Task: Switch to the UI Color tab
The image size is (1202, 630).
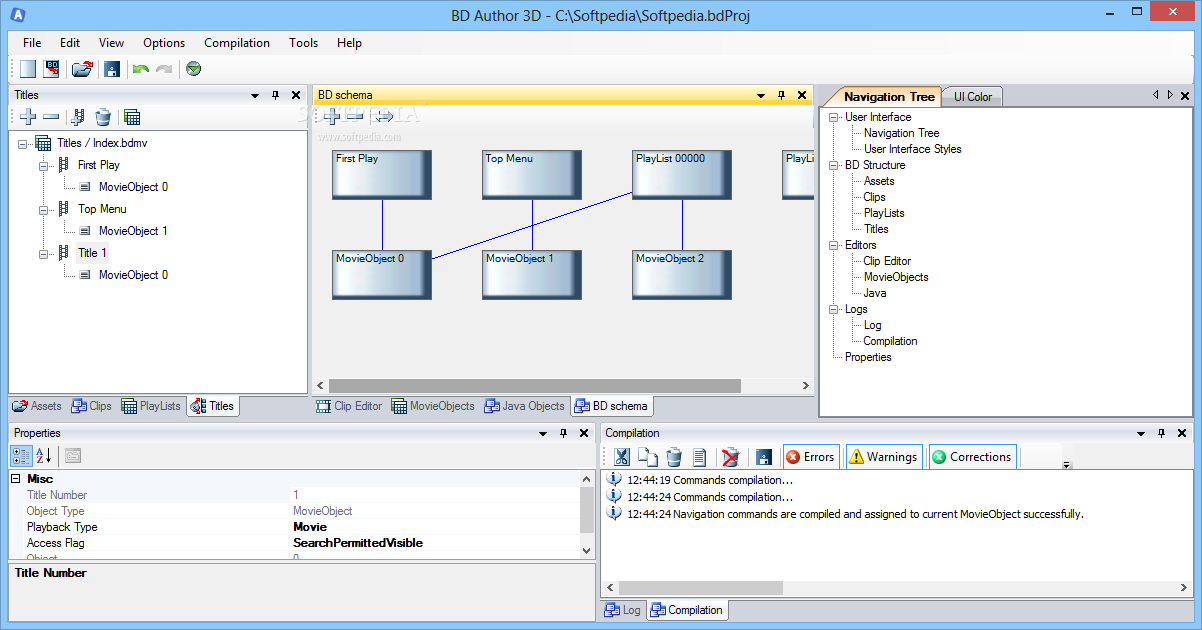Action: point(972,97)
